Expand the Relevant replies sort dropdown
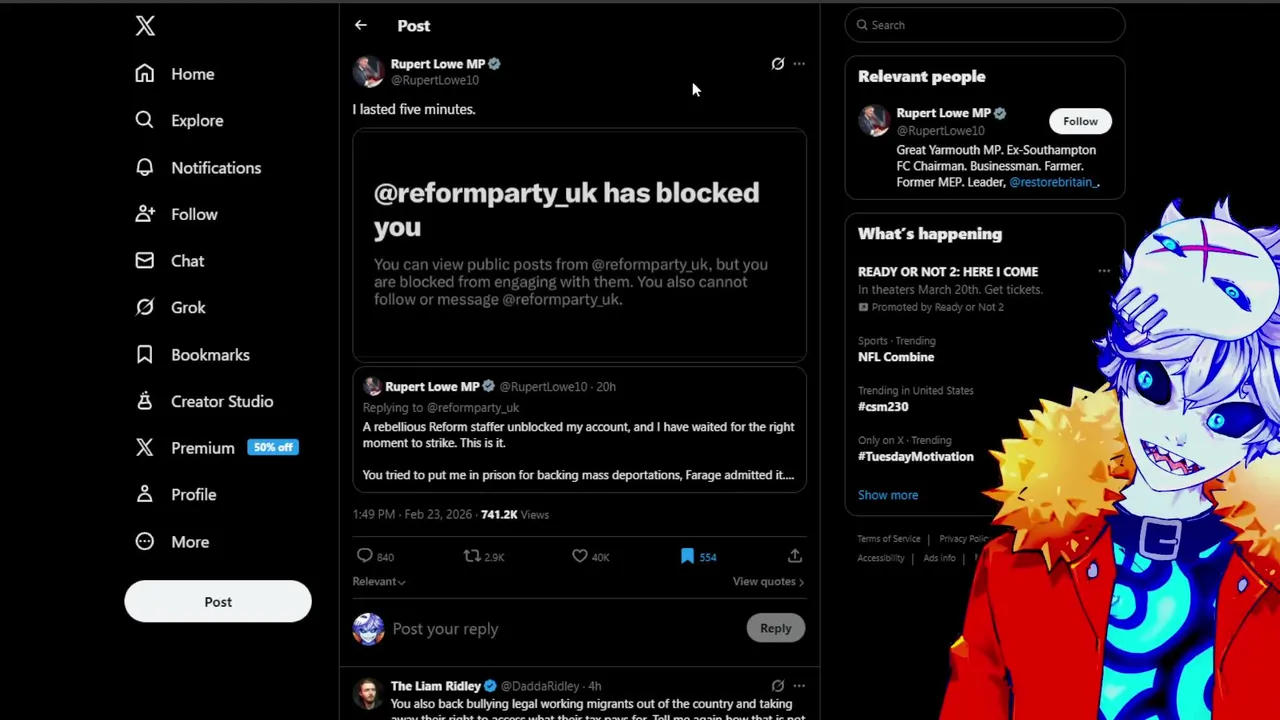Viewport: 1280px width, 720px height. [378, 581]
